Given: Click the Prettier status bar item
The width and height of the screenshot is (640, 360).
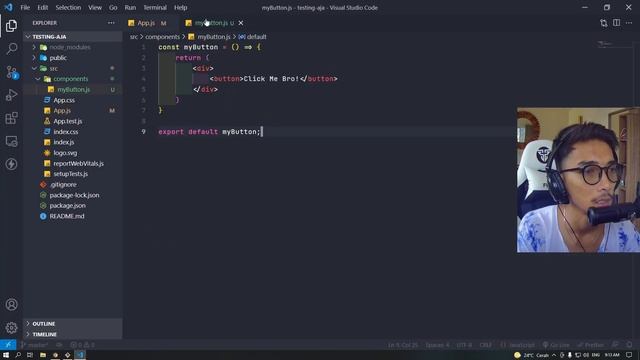Looking at the screenshot, I should click(x=591, y=345).
